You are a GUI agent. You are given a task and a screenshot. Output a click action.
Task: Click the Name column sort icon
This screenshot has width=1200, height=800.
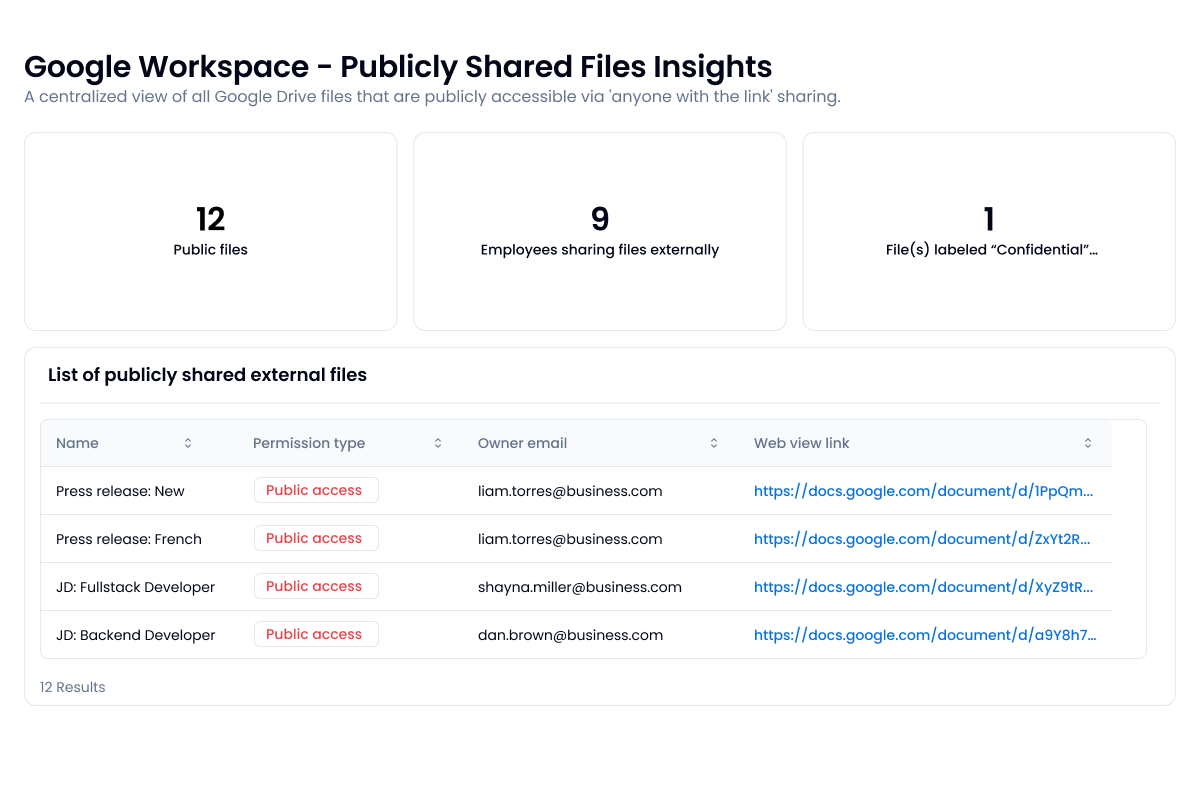click(187, 442)
